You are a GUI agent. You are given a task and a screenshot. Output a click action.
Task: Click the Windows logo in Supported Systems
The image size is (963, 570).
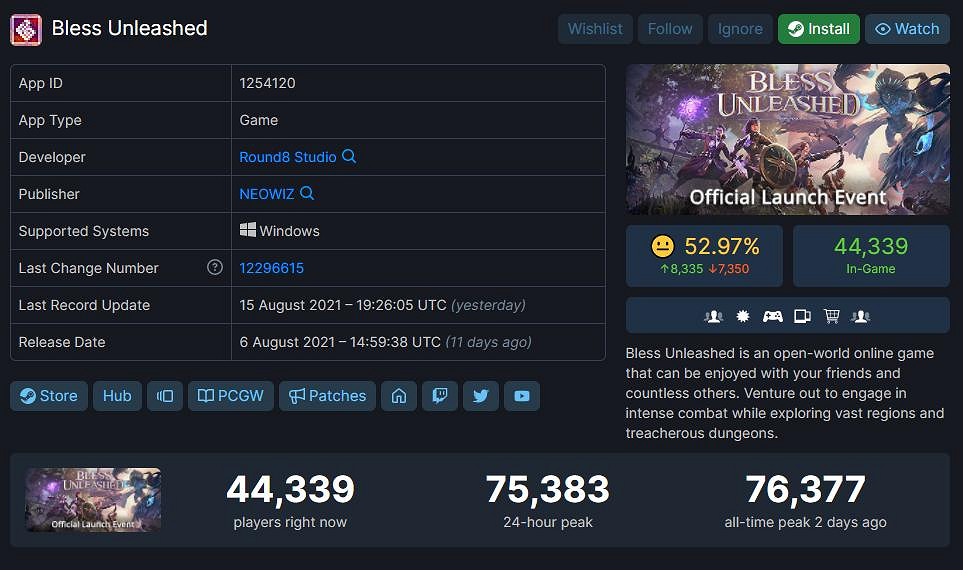pyautogui.click(x=248, y=230)
